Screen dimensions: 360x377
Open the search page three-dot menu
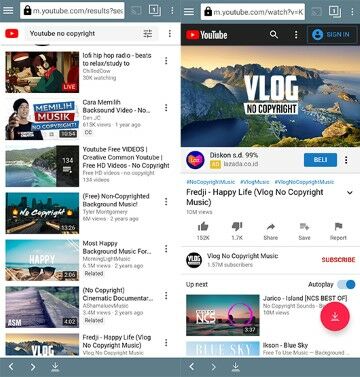(170, 33)
